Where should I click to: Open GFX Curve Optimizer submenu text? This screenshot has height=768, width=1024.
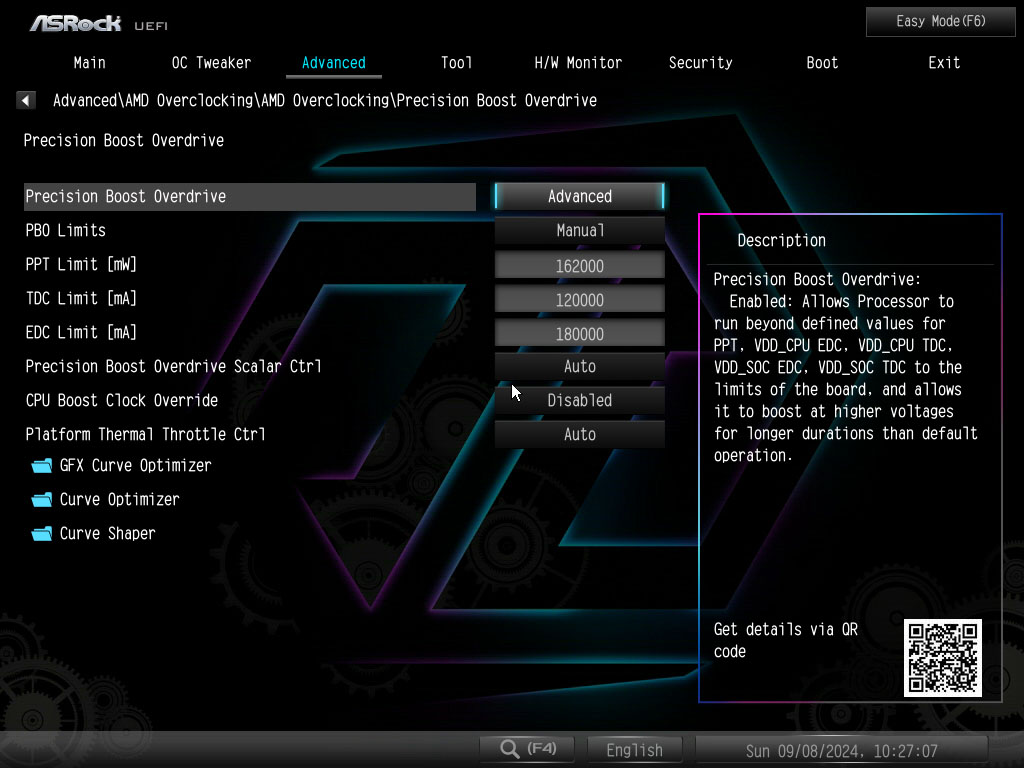[x=135, y=466]
